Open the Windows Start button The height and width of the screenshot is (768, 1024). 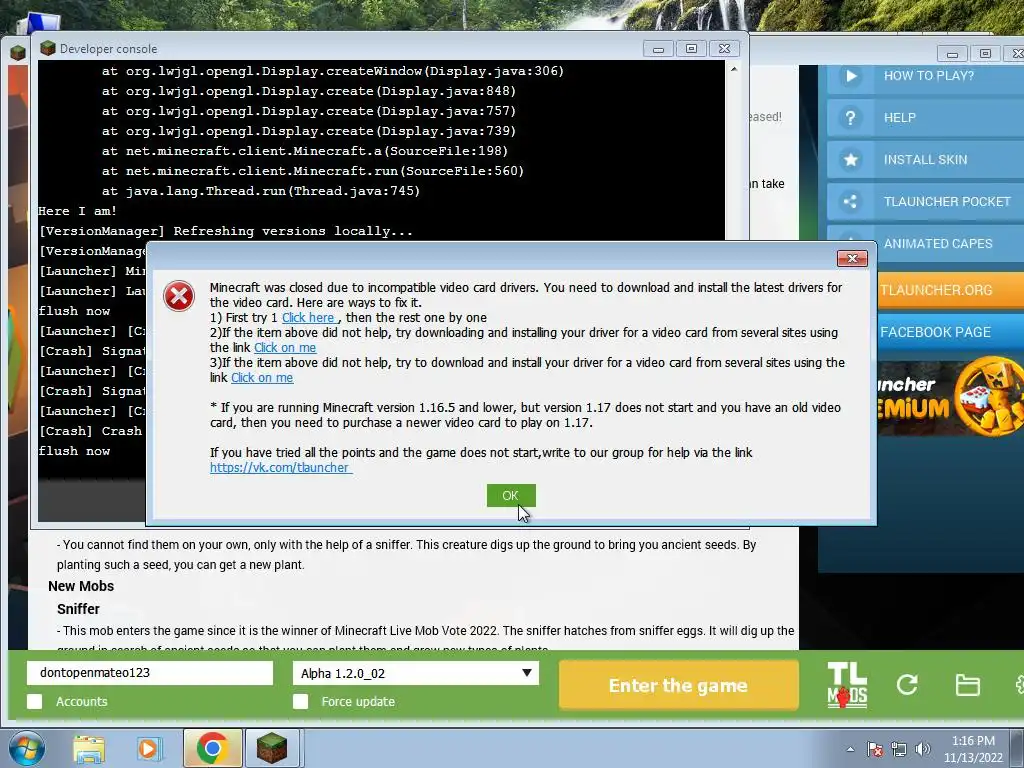pyautogui.click(x=25, y=748)
